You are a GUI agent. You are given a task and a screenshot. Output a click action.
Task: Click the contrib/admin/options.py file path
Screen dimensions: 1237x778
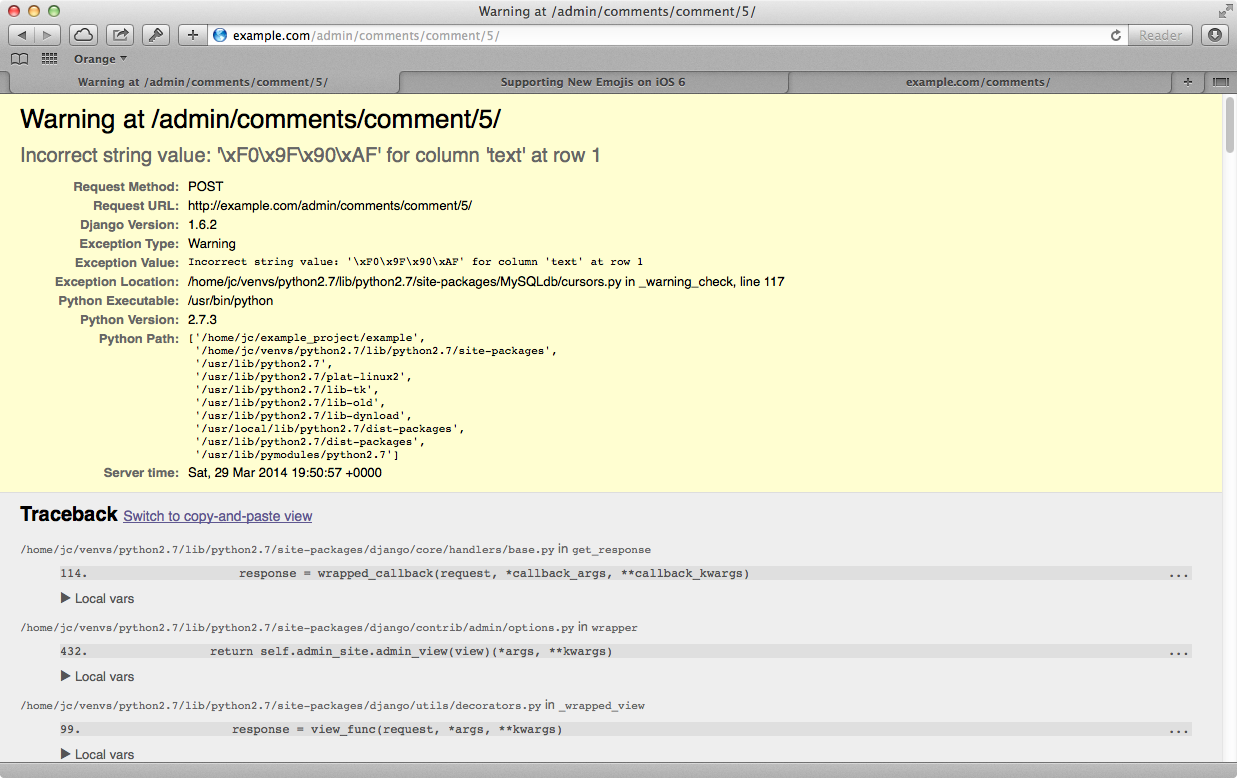(x=297, y=628)
